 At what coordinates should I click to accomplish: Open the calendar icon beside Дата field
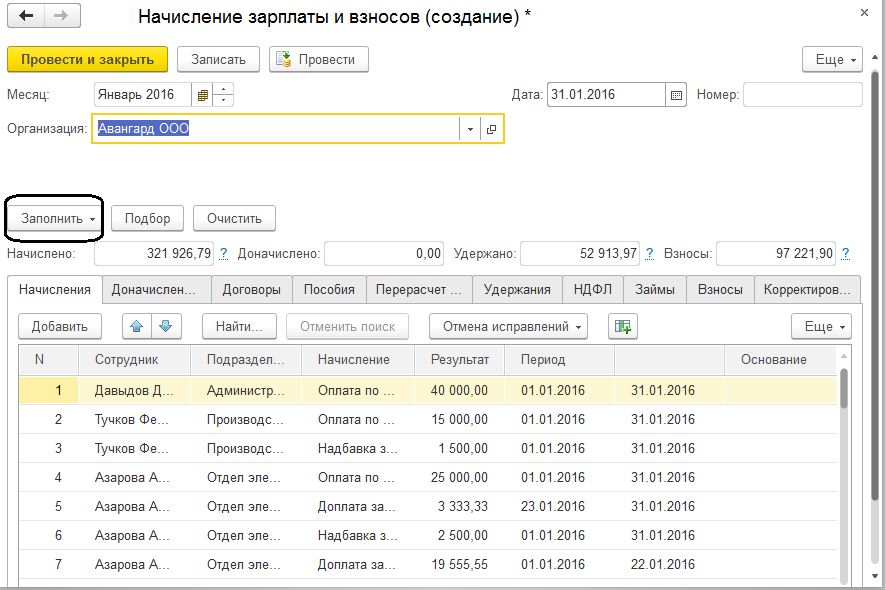point(676,95)
